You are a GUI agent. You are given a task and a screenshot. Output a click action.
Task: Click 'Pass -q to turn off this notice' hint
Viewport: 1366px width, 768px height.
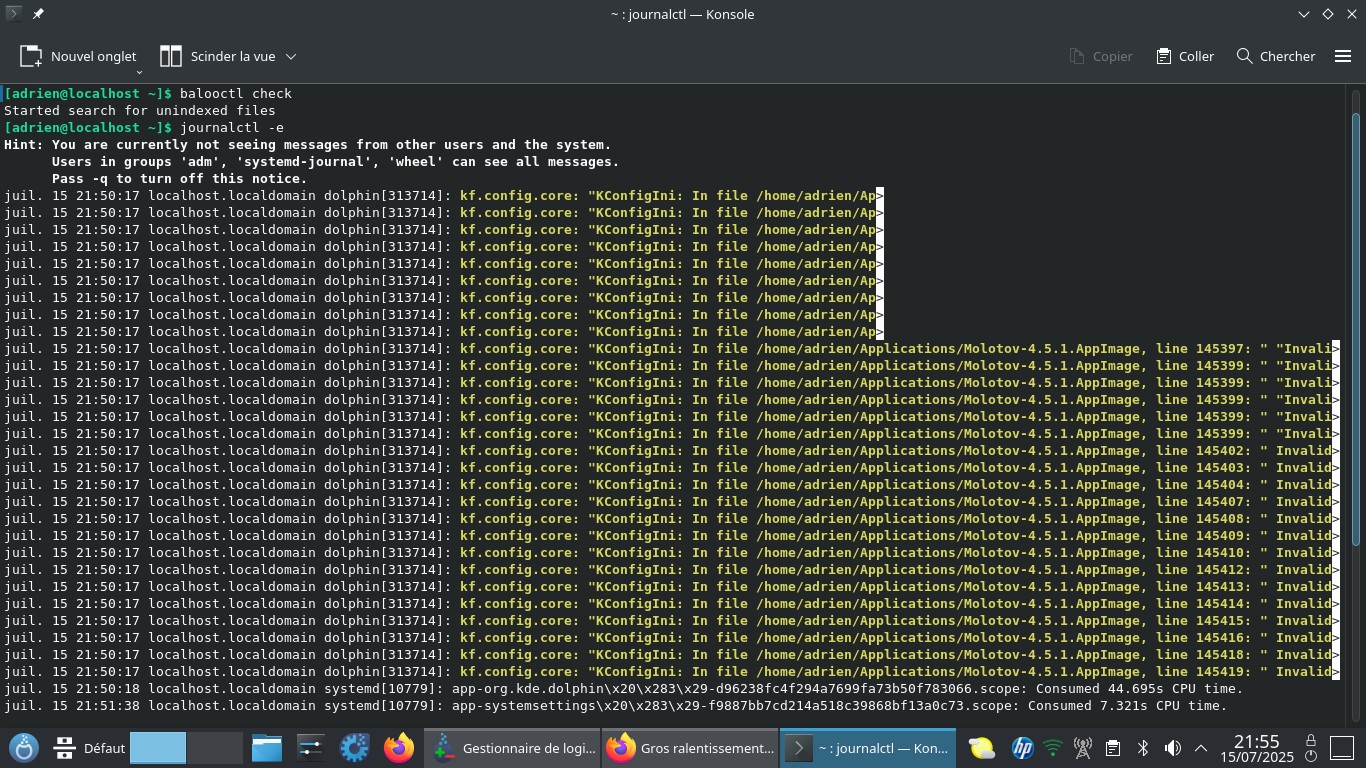(180, 178)
